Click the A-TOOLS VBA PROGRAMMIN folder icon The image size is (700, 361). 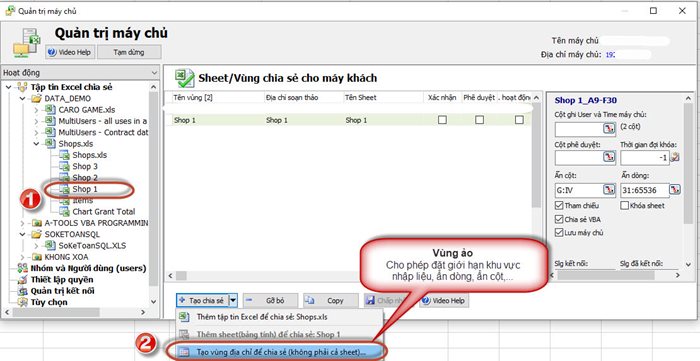tap(37, 223)
